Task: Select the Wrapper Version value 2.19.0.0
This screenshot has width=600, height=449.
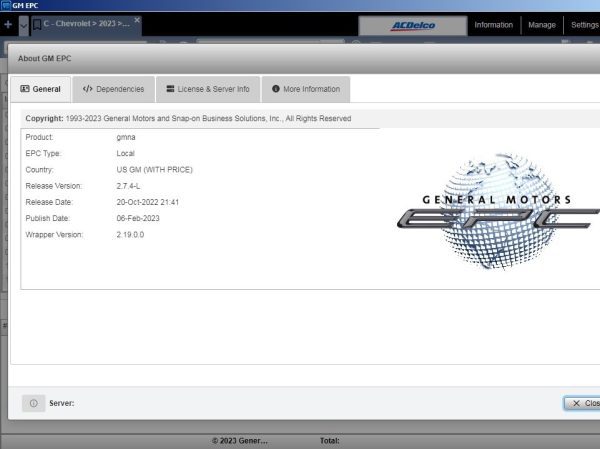Action: [x=130, y=235]
